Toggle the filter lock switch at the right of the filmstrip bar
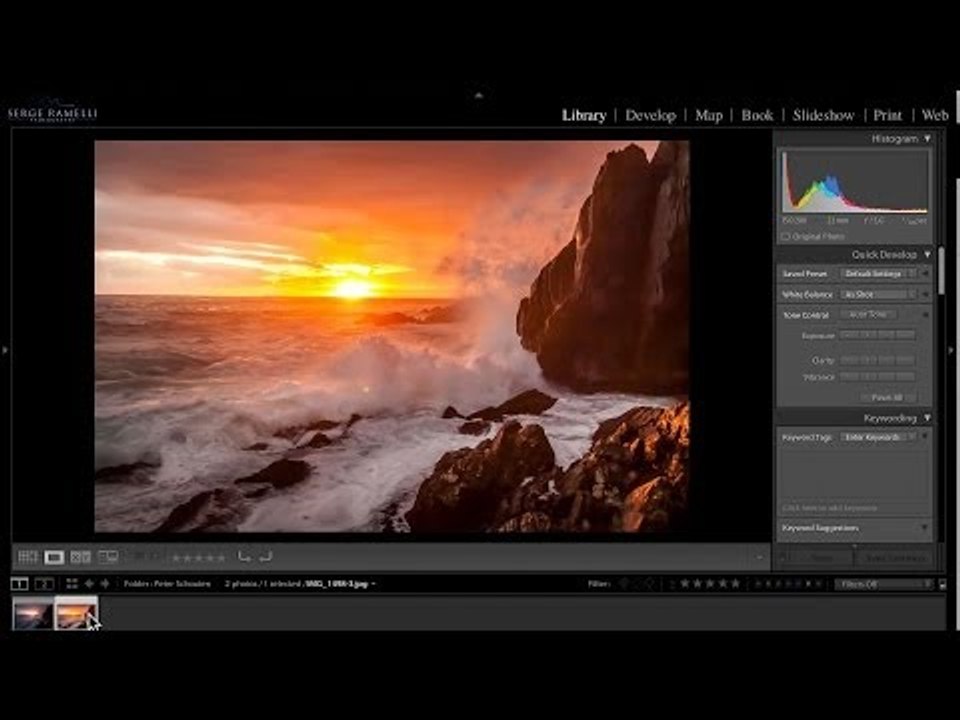This screenshot has width=960, height=720. [943, 584]
